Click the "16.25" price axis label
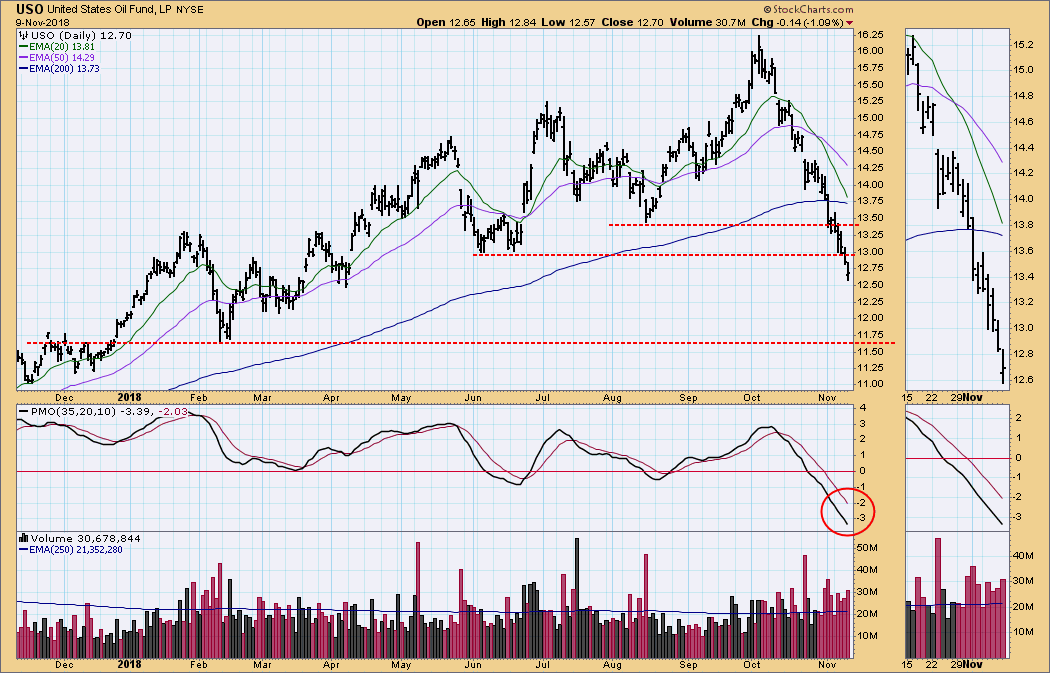Image resolution: width=1050 pixels, height=673 pixels. pyautogui.click(x=870, y=34)
